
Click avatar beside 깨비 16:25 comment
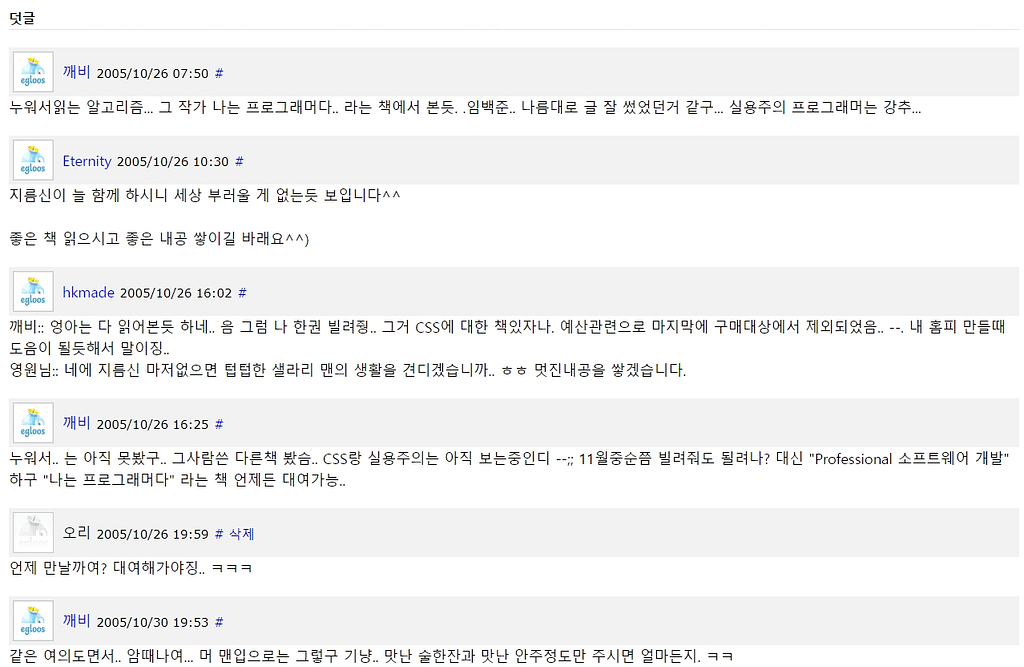click(x=33, y=423)
